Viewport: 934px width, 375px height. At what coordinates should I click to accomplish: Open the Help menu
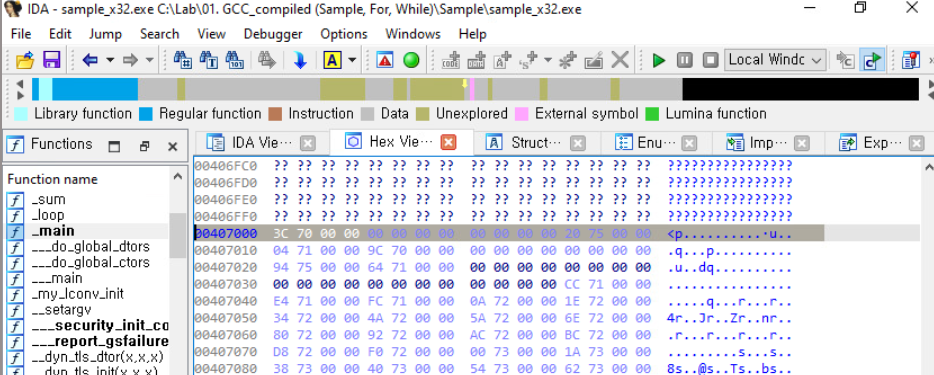[473, 34]
